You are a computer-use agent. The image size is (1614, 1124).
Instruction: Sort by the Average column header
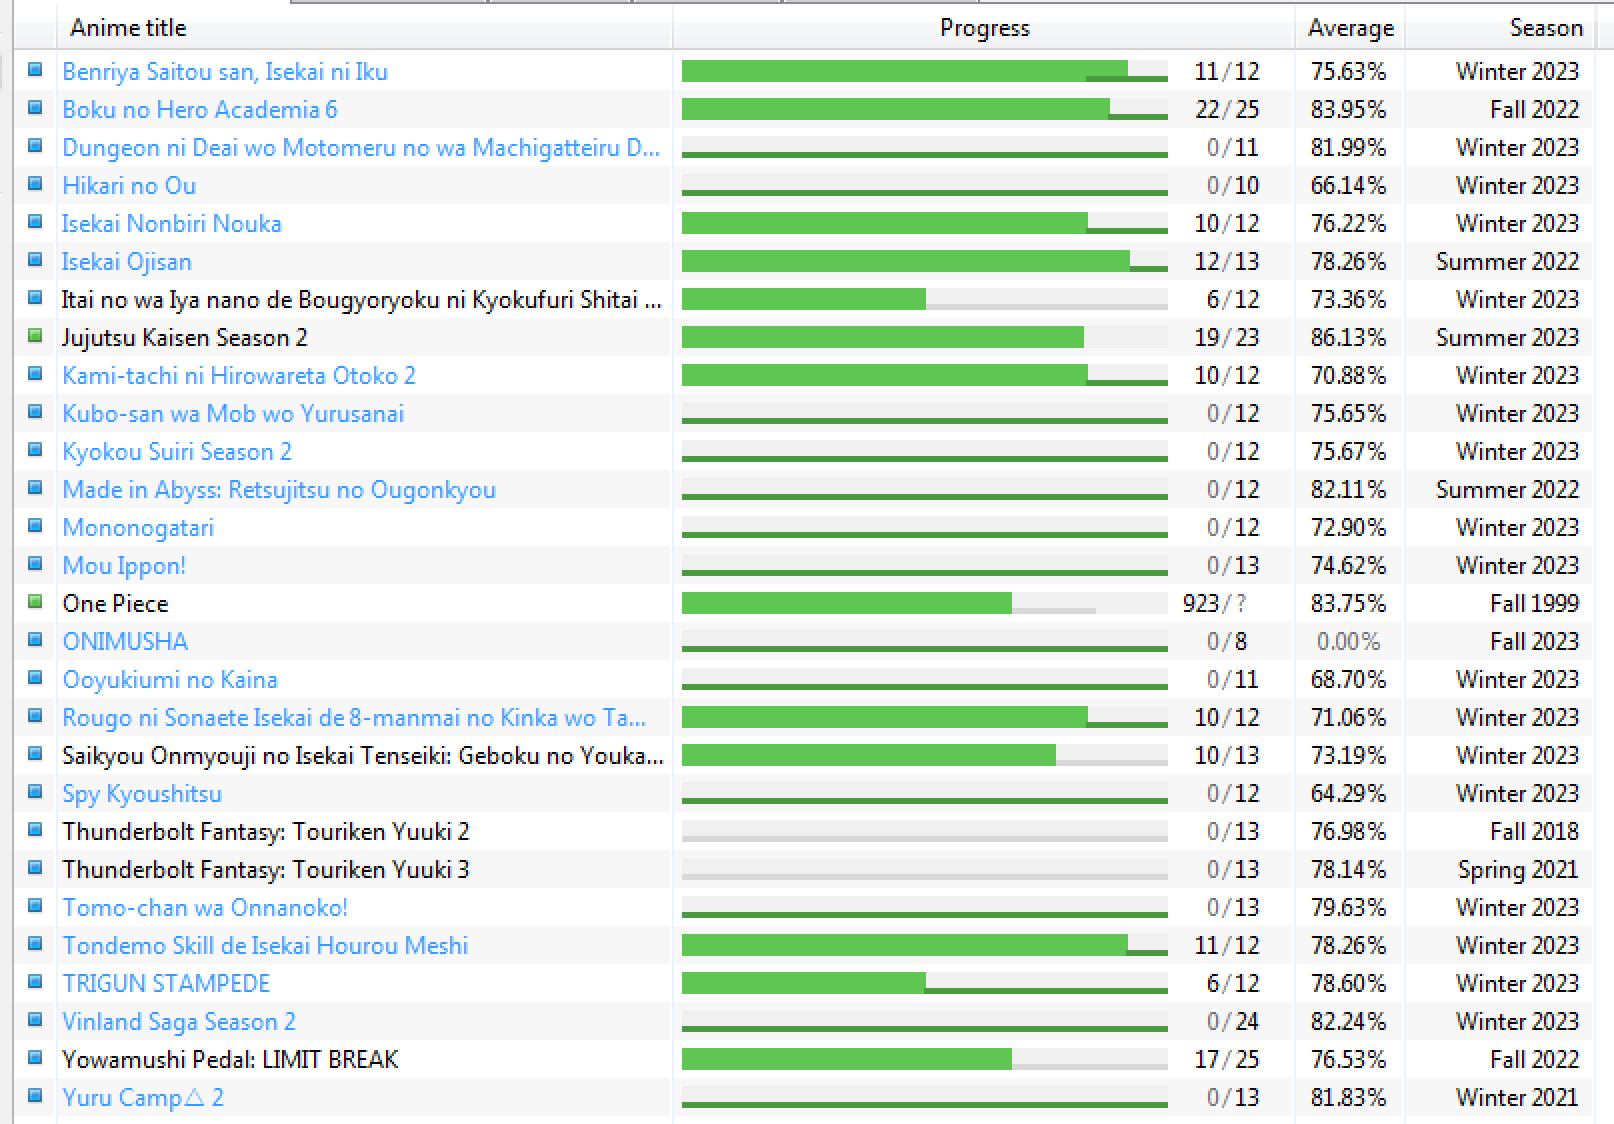click(x=1350, y=28)
